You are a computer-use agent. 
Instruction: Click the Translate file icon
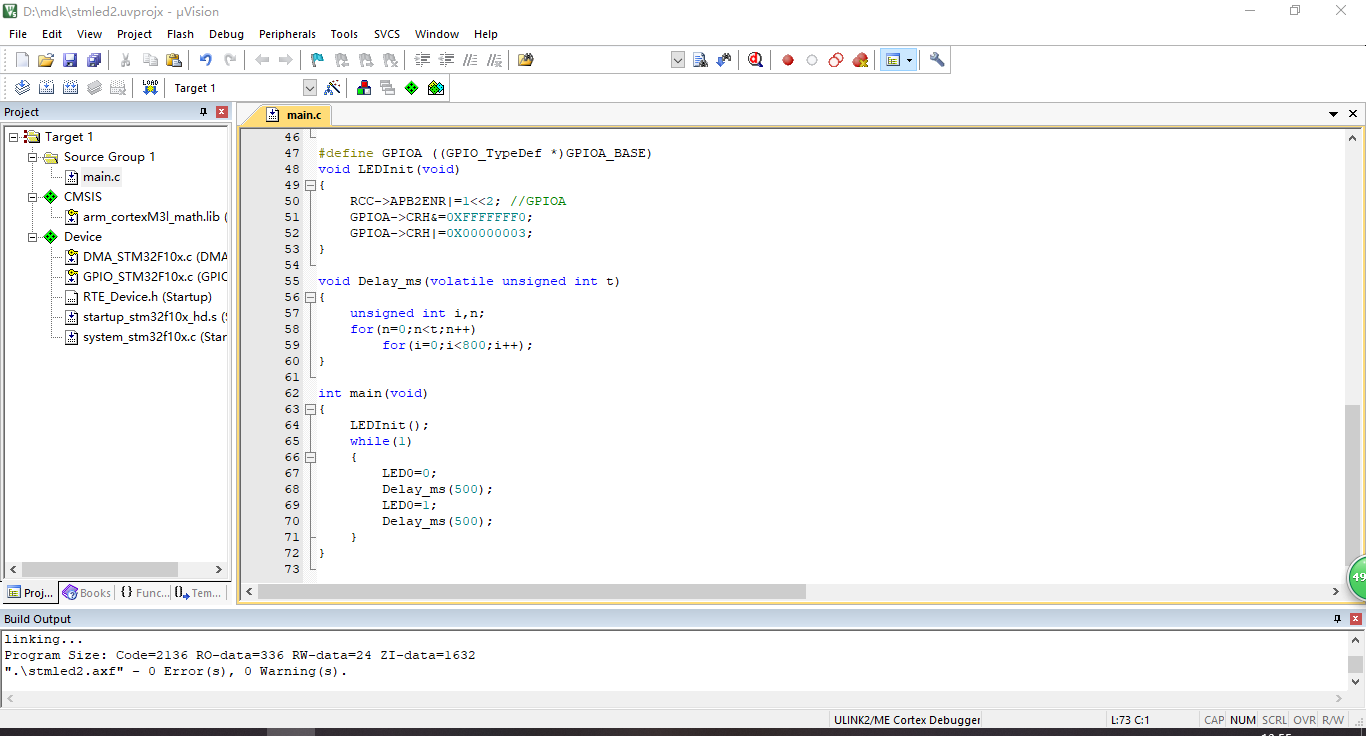point(22,88)
